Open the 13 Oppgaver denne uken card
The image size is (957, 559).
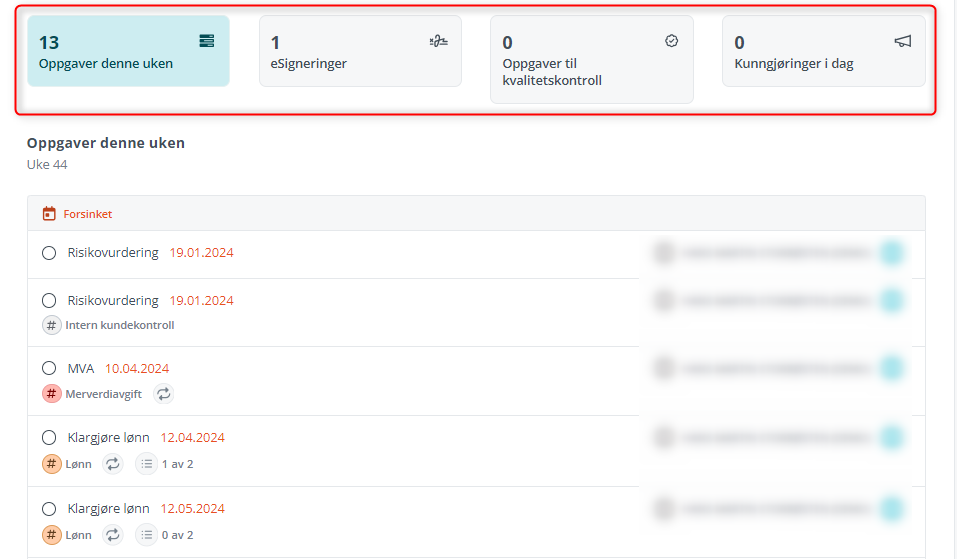coord(128,51)
